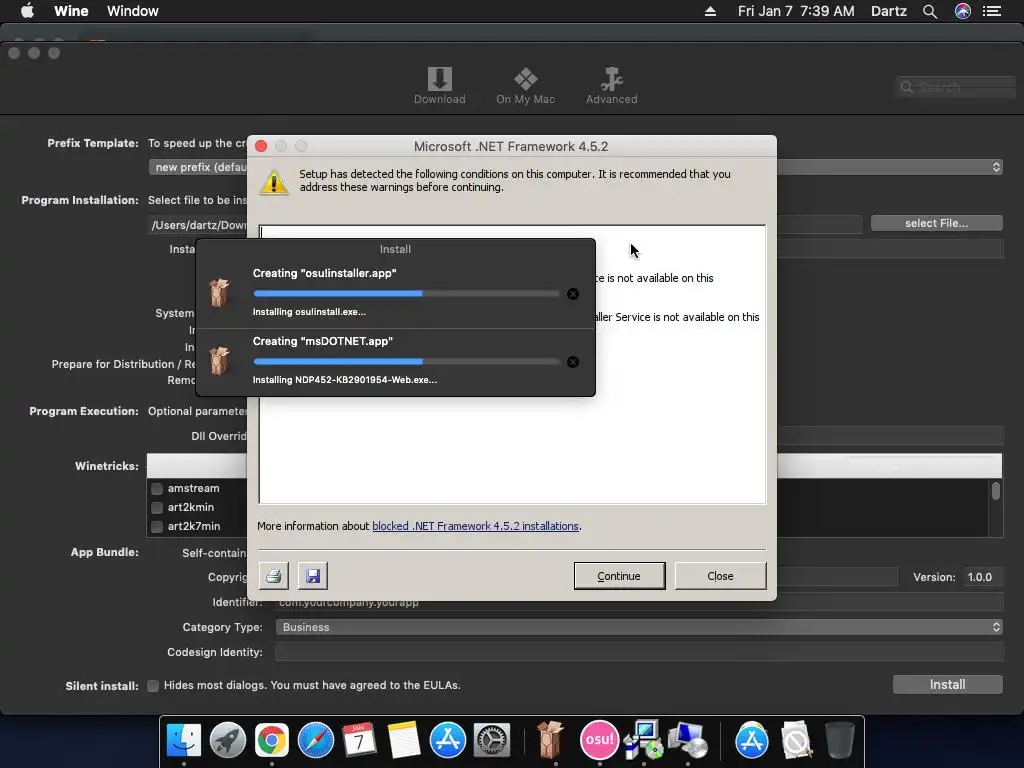Open Launchpad rocket in the Dock

pyautogui.click(x=227, y=740)
